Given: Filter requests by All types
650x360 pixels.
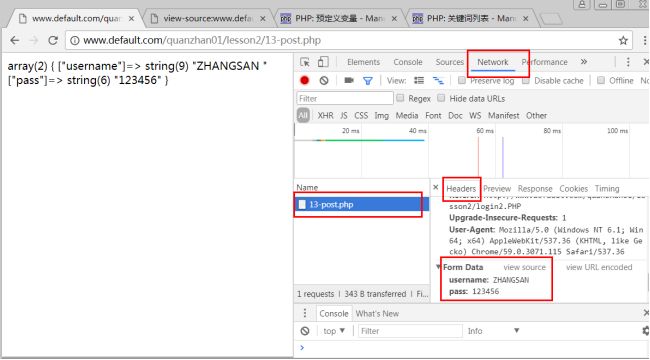Looking at the screenshot, I should (303, 115).
